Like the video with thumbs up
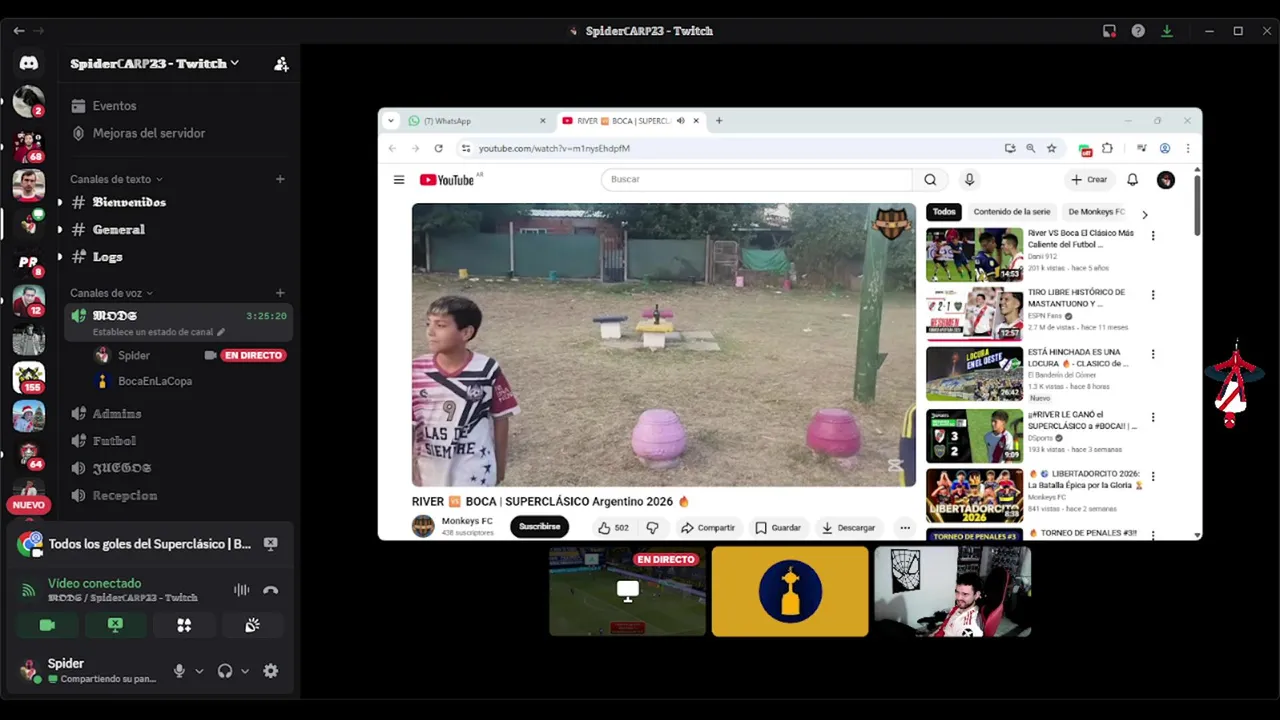Image resolution: width=1280 pixels, height=720 pixels. [x=613, y=528]
